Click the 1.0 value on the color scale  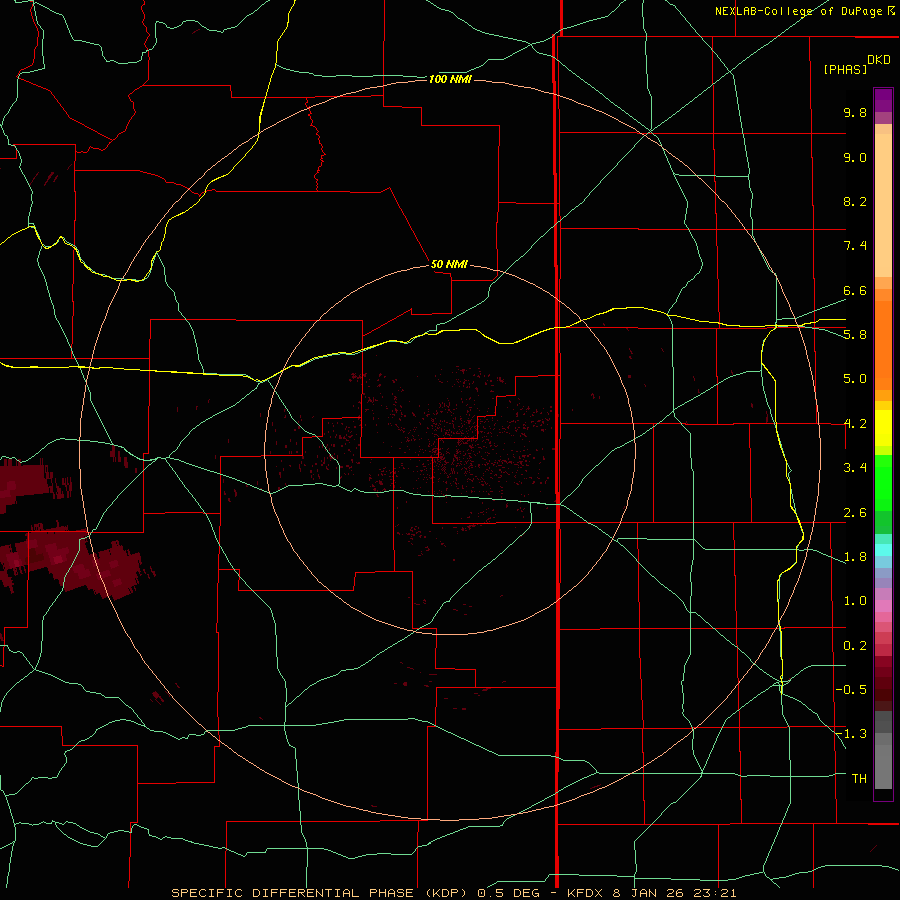(x=855, y=601)
